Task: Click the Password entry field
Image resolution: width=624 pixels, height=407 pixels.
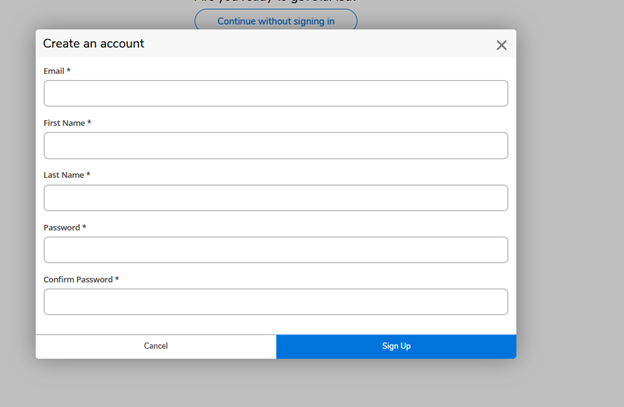Action: 275,249
